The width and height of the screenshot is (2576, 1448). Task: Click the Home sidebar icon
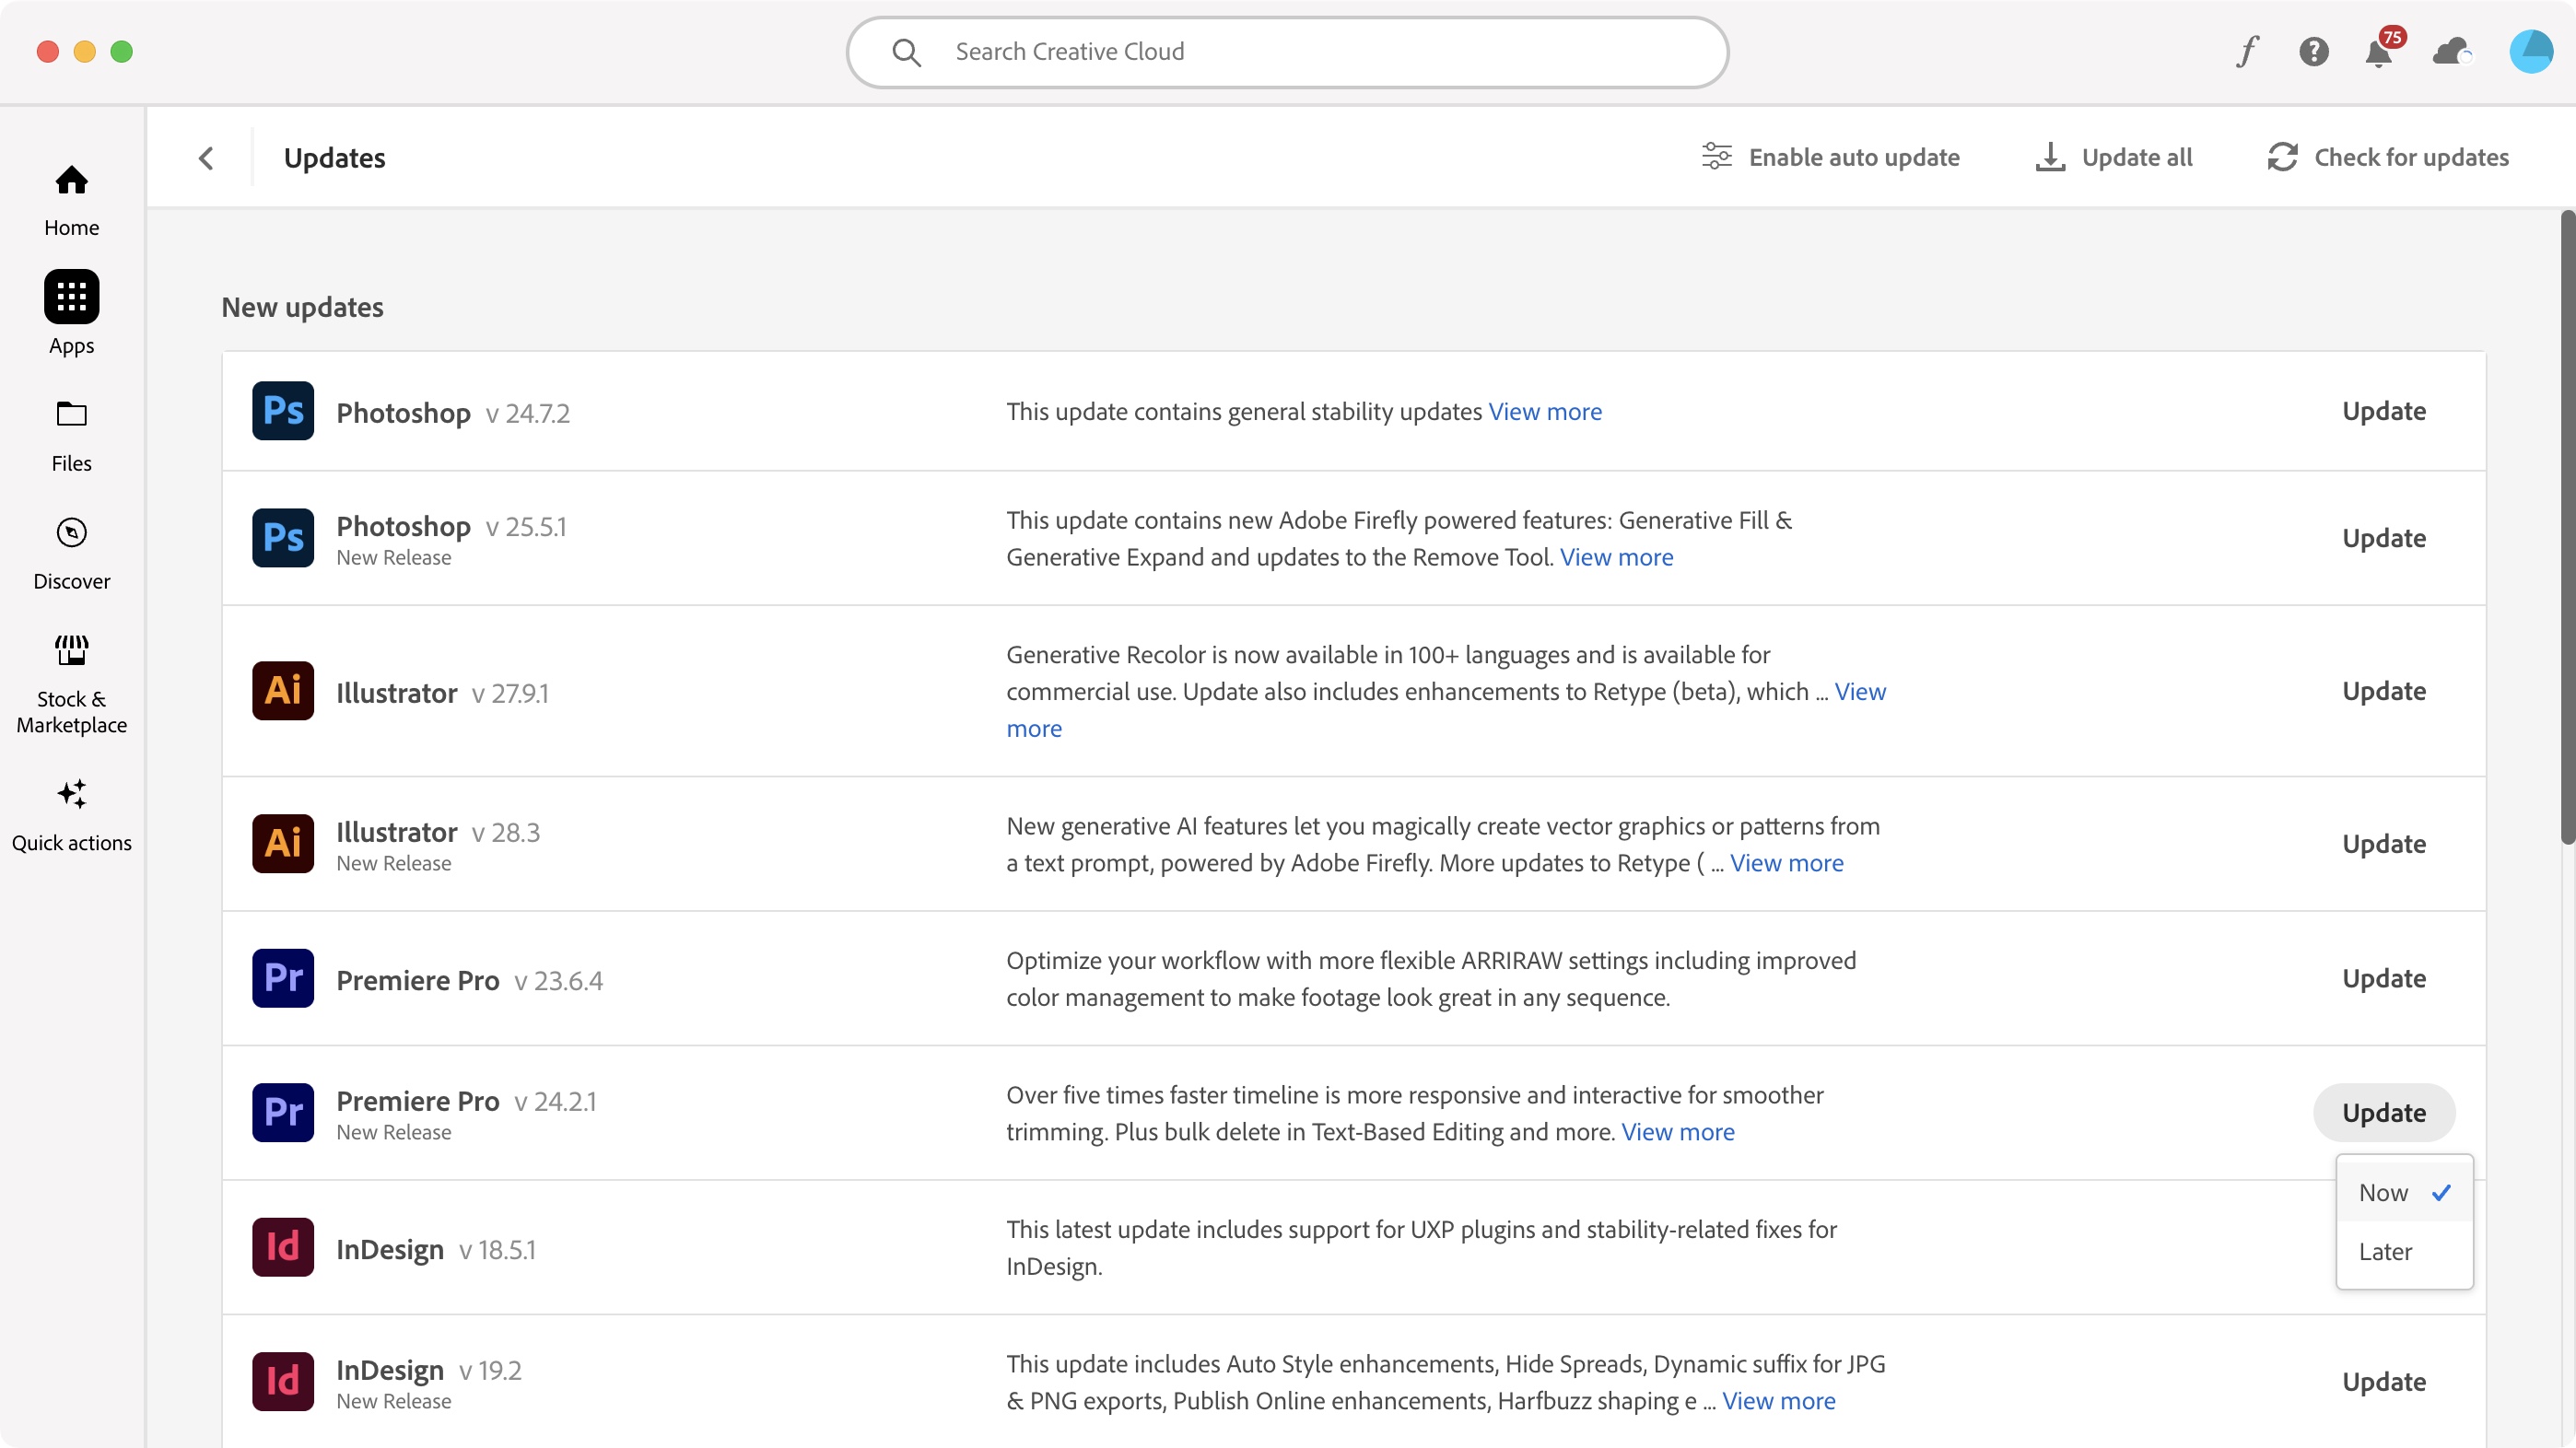pyautogui.click(x=71, y=198)
